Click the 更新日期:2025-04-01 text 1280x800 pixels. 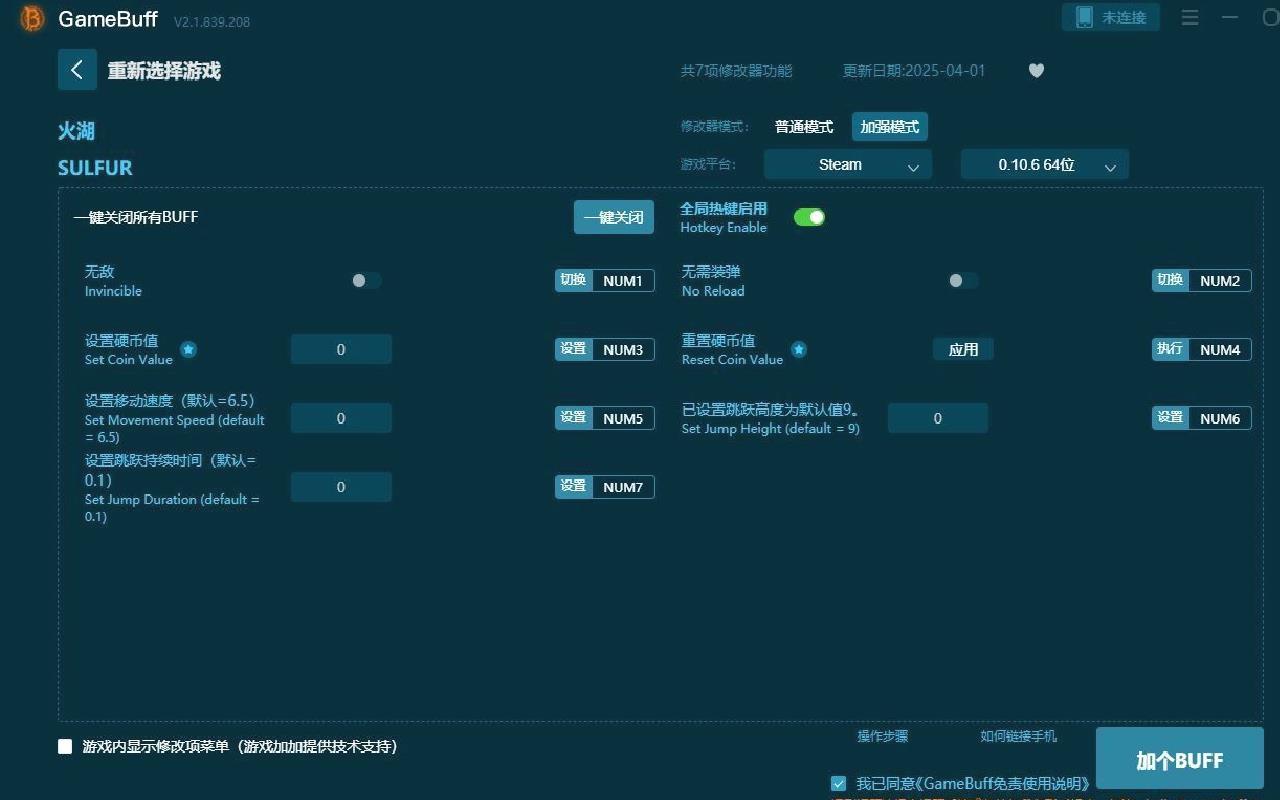tap(914, 71)
